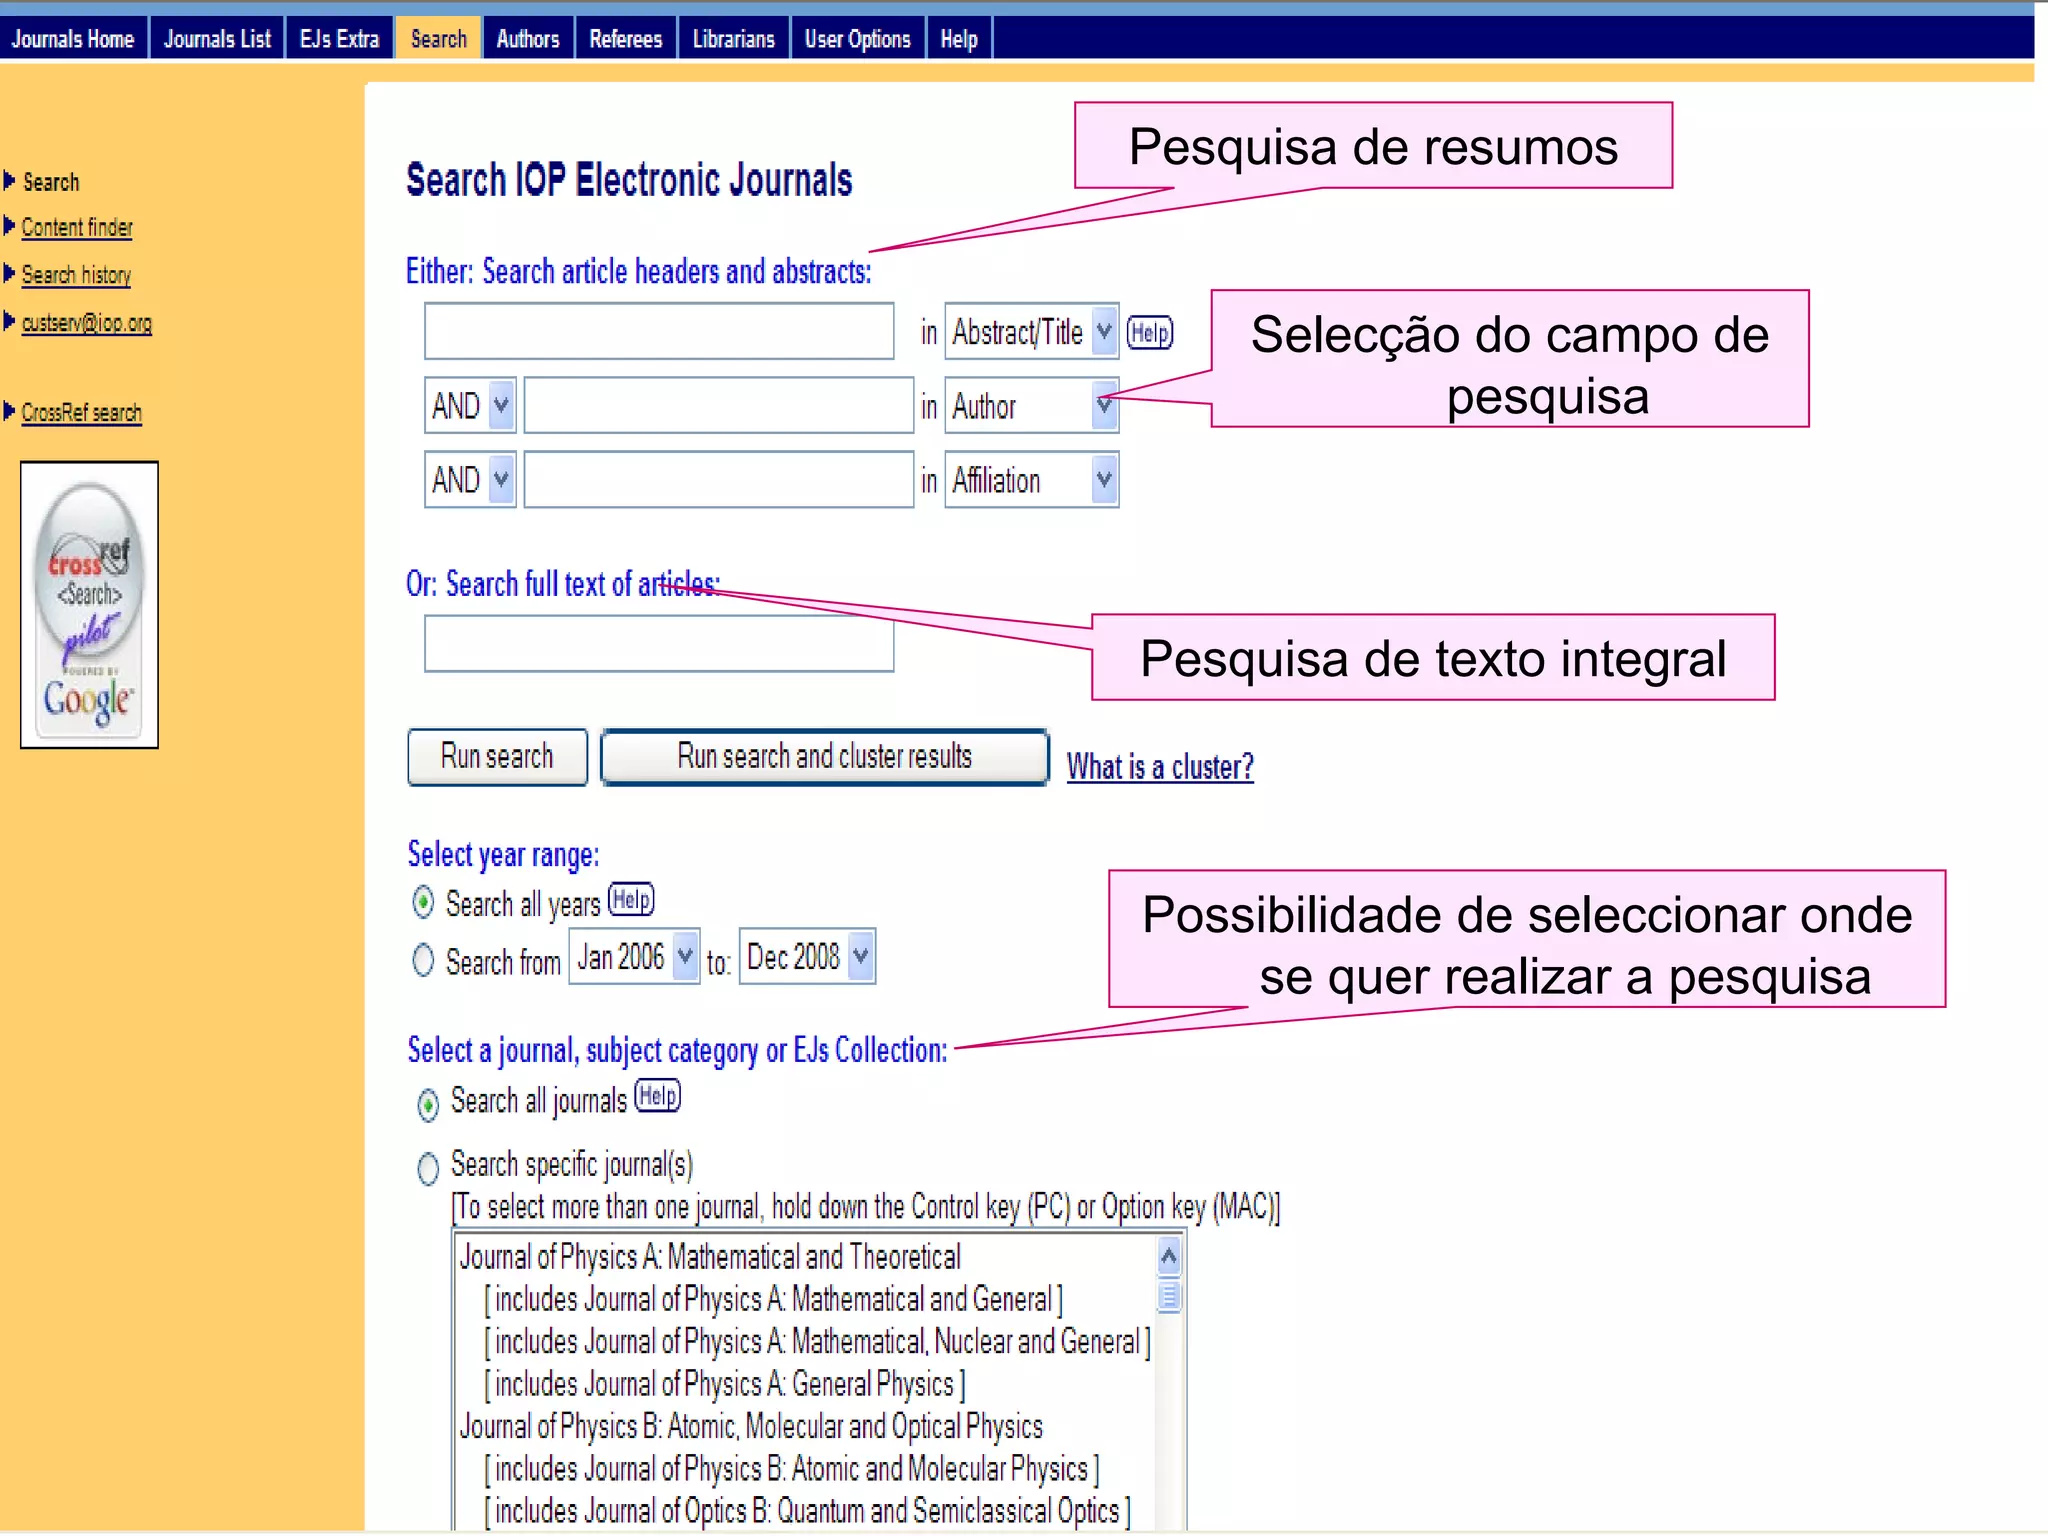Select the Search all journals radio button
Image resolution: width=2048 pixels, height=1536 pixels.
[428, 1104]
